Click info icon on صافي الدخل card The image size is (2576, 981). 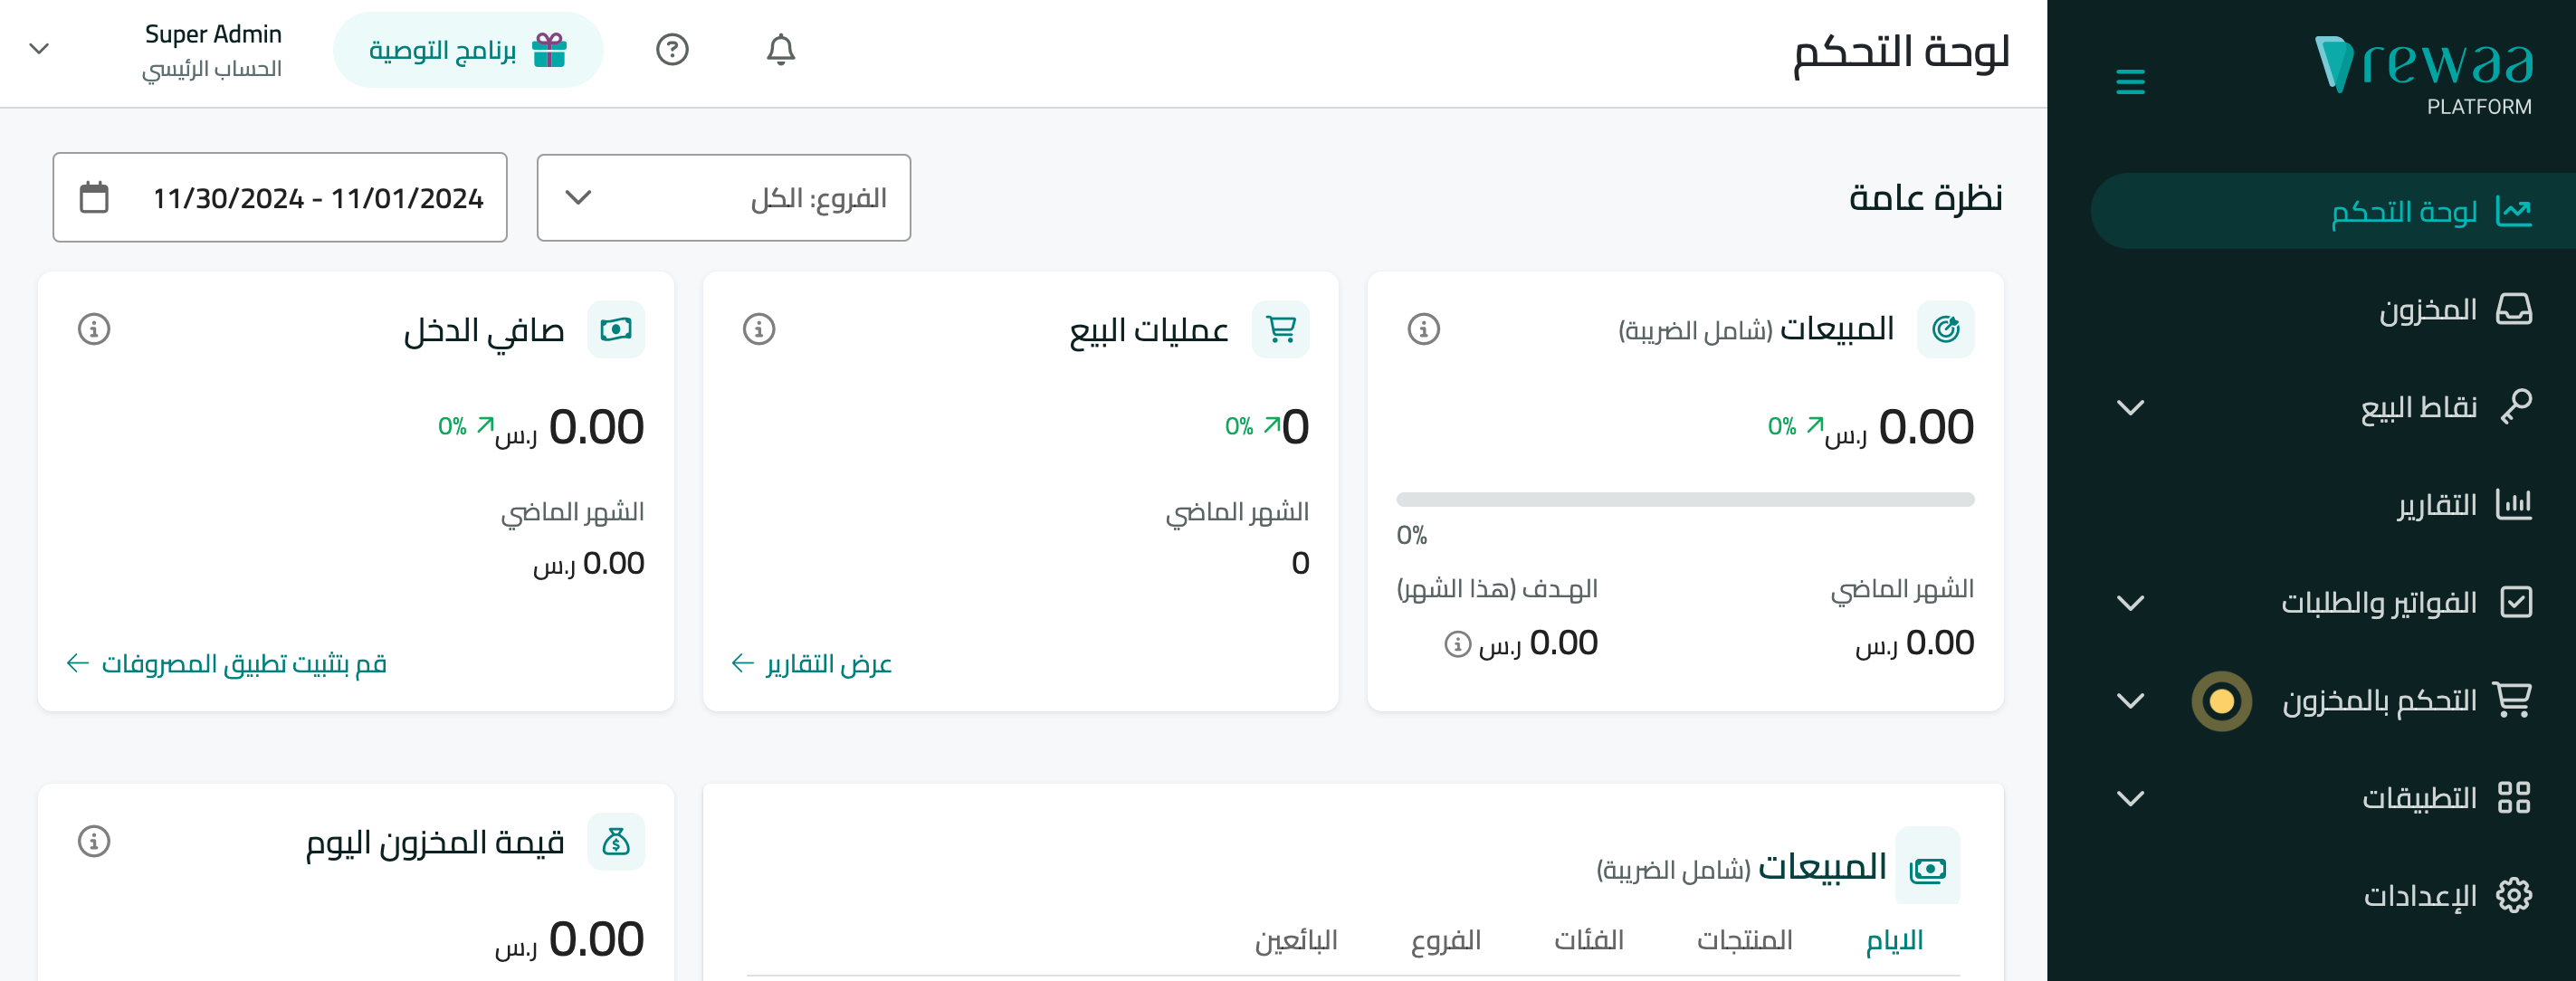pos(94,329)
